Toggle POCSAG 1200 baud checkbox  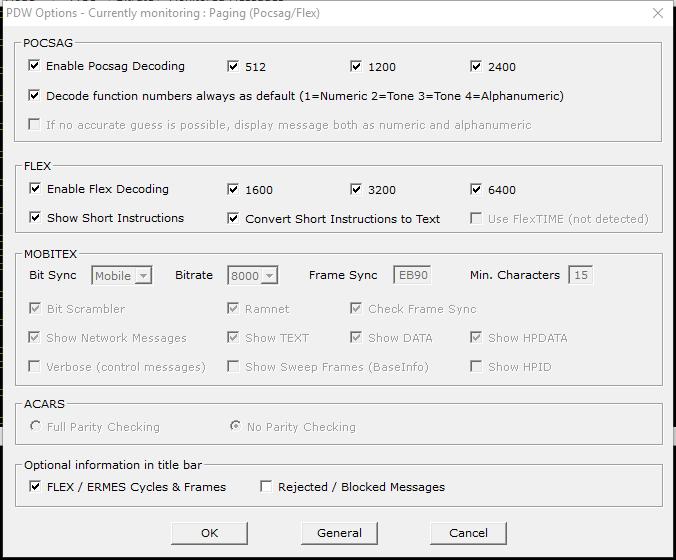tap(356, 66)
